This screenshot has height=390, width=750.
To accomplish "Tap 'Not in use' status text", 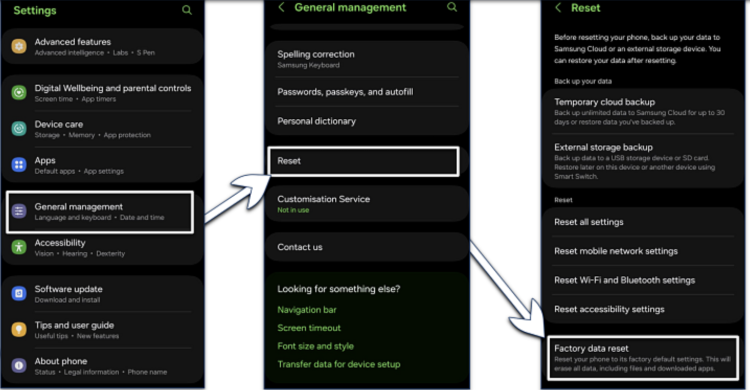I will (x=293, y=210).
